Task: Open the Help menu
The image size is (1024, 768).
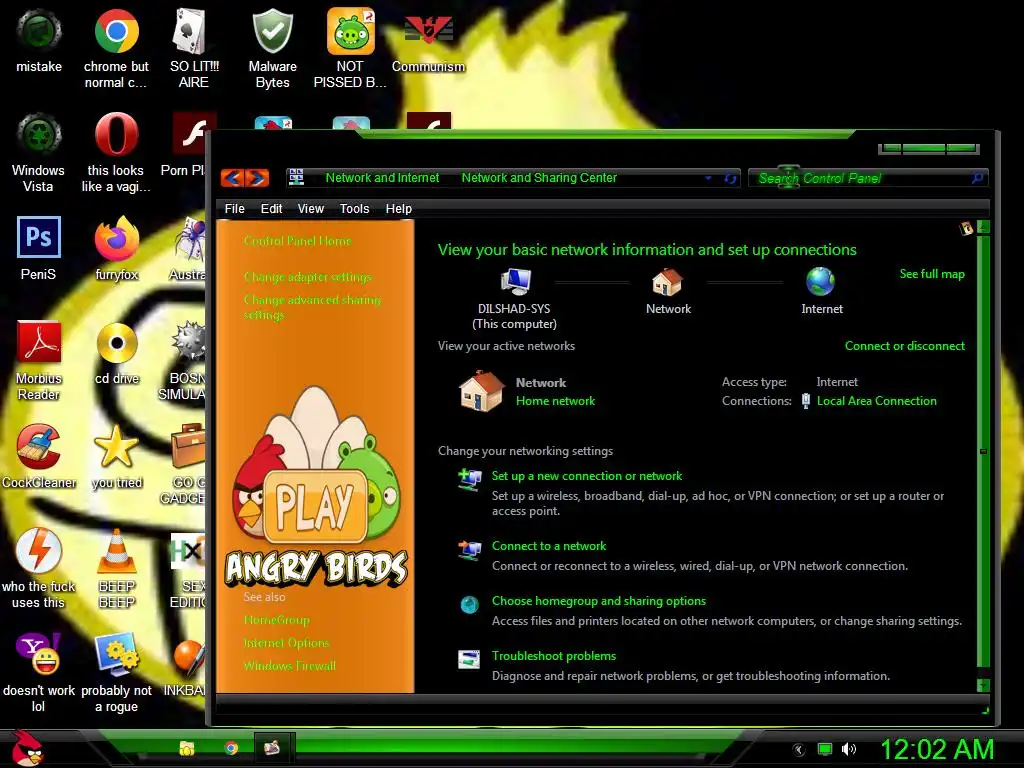Action: [398, 208]
